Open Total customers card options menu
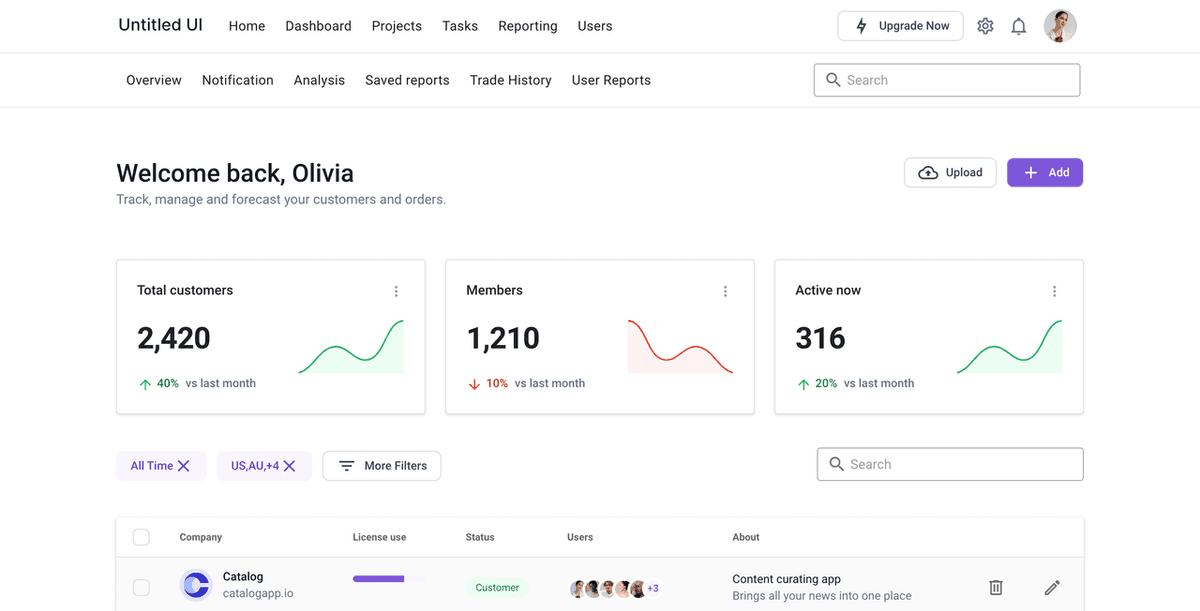Screen dimensions: 1200x611 pyautogui.click(x=396, y=291)
